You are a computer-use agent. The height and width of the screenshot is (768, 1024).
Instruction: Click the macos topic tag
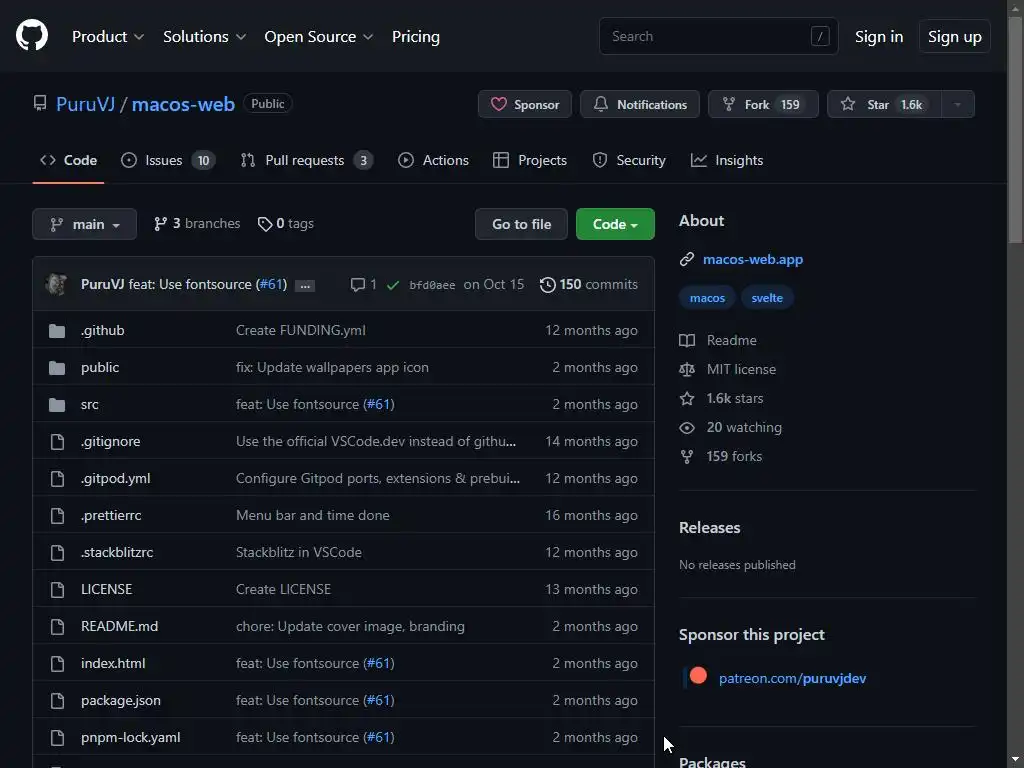click(707, 298)
